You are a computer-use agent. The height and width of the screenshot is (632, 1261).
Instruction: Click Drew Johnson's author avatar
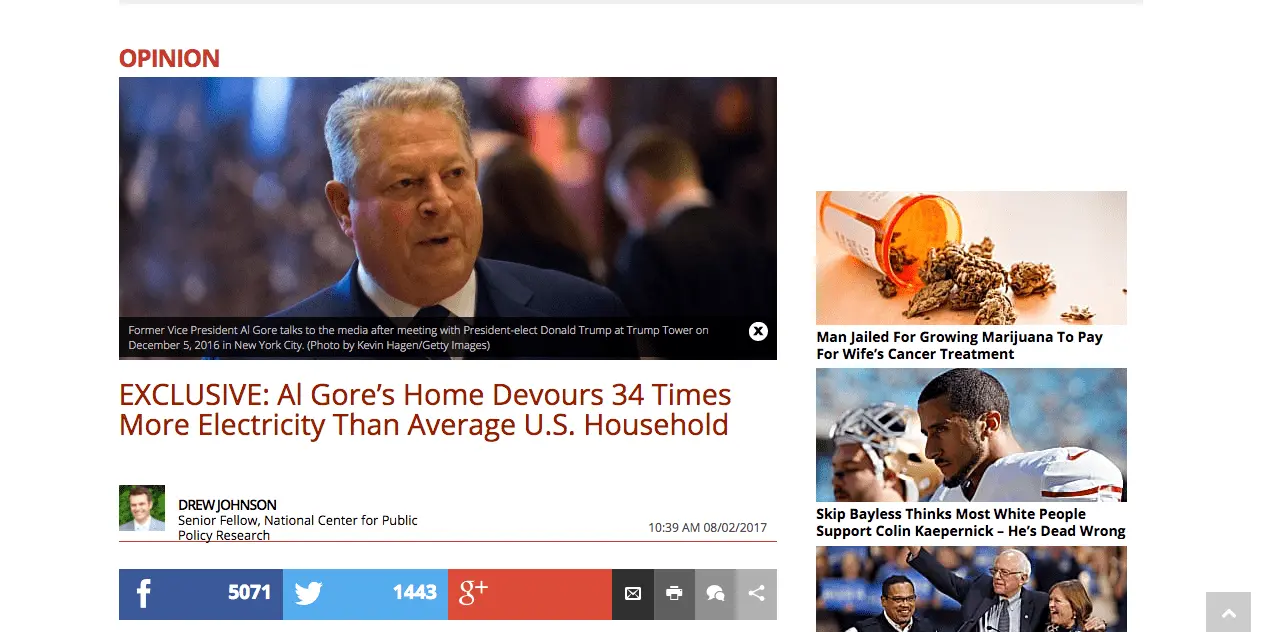pos(142,508)
